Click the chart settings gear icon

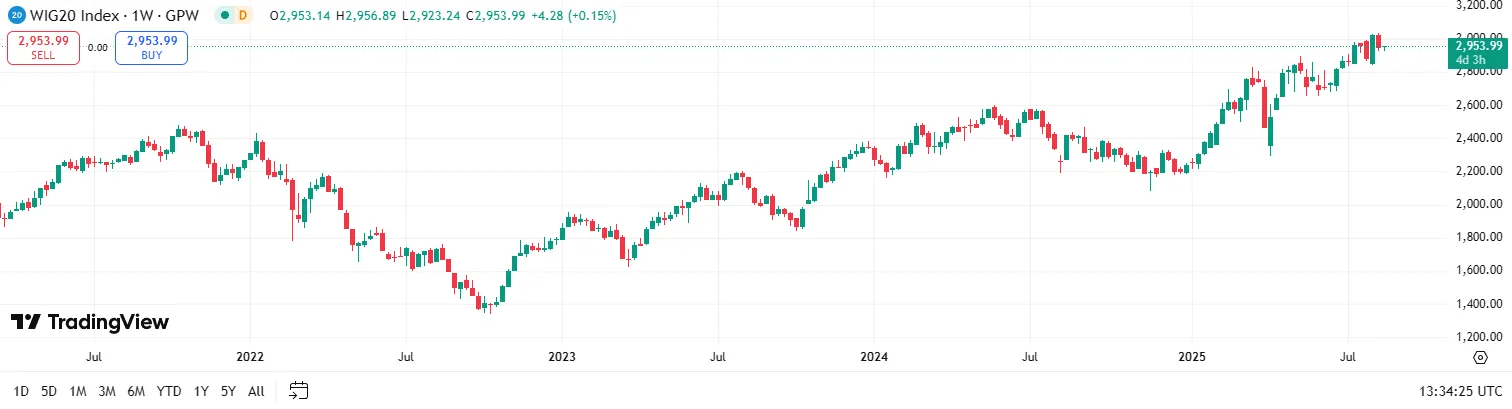pyautogui.click(x=1480, y=357)
